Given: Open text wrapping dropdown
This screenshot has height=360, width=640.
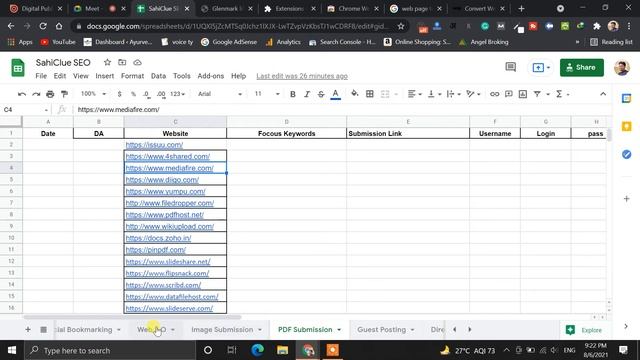Looking at the screenshot, I should tap(453, 94).
